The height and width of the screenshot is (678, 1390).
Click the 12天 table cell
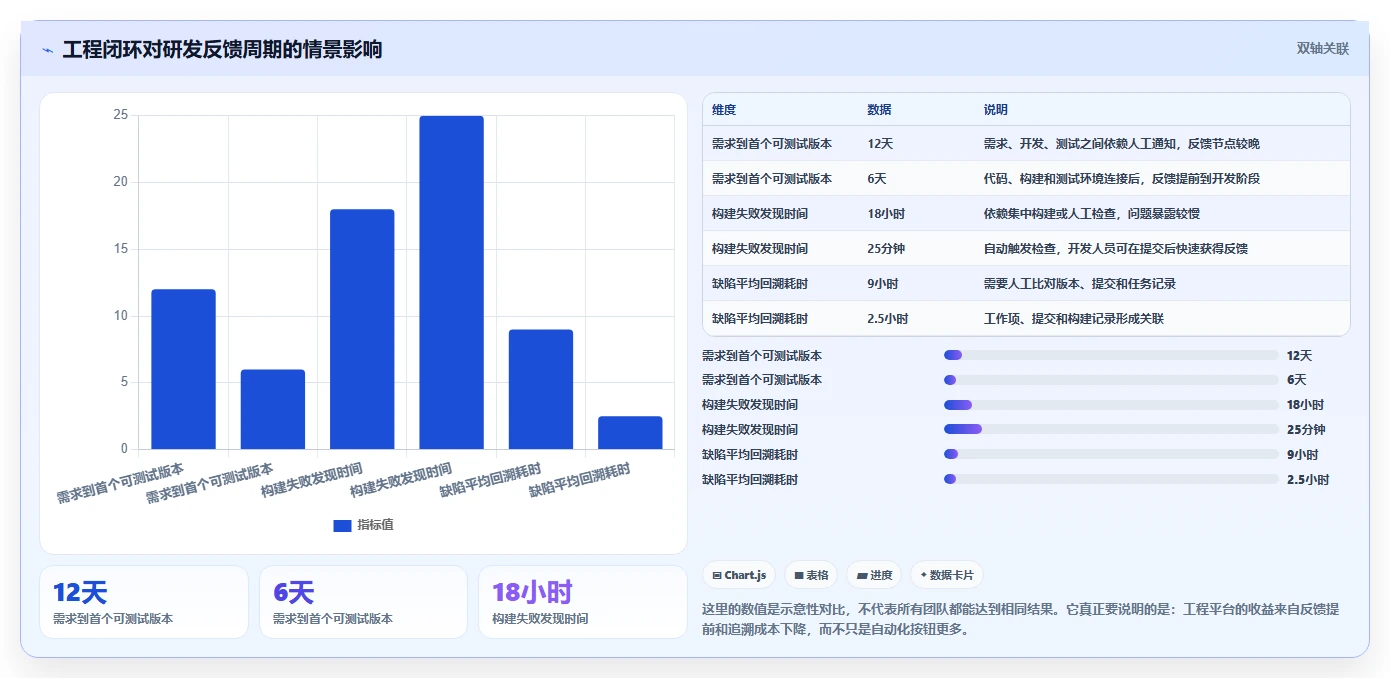coord(881,144)
